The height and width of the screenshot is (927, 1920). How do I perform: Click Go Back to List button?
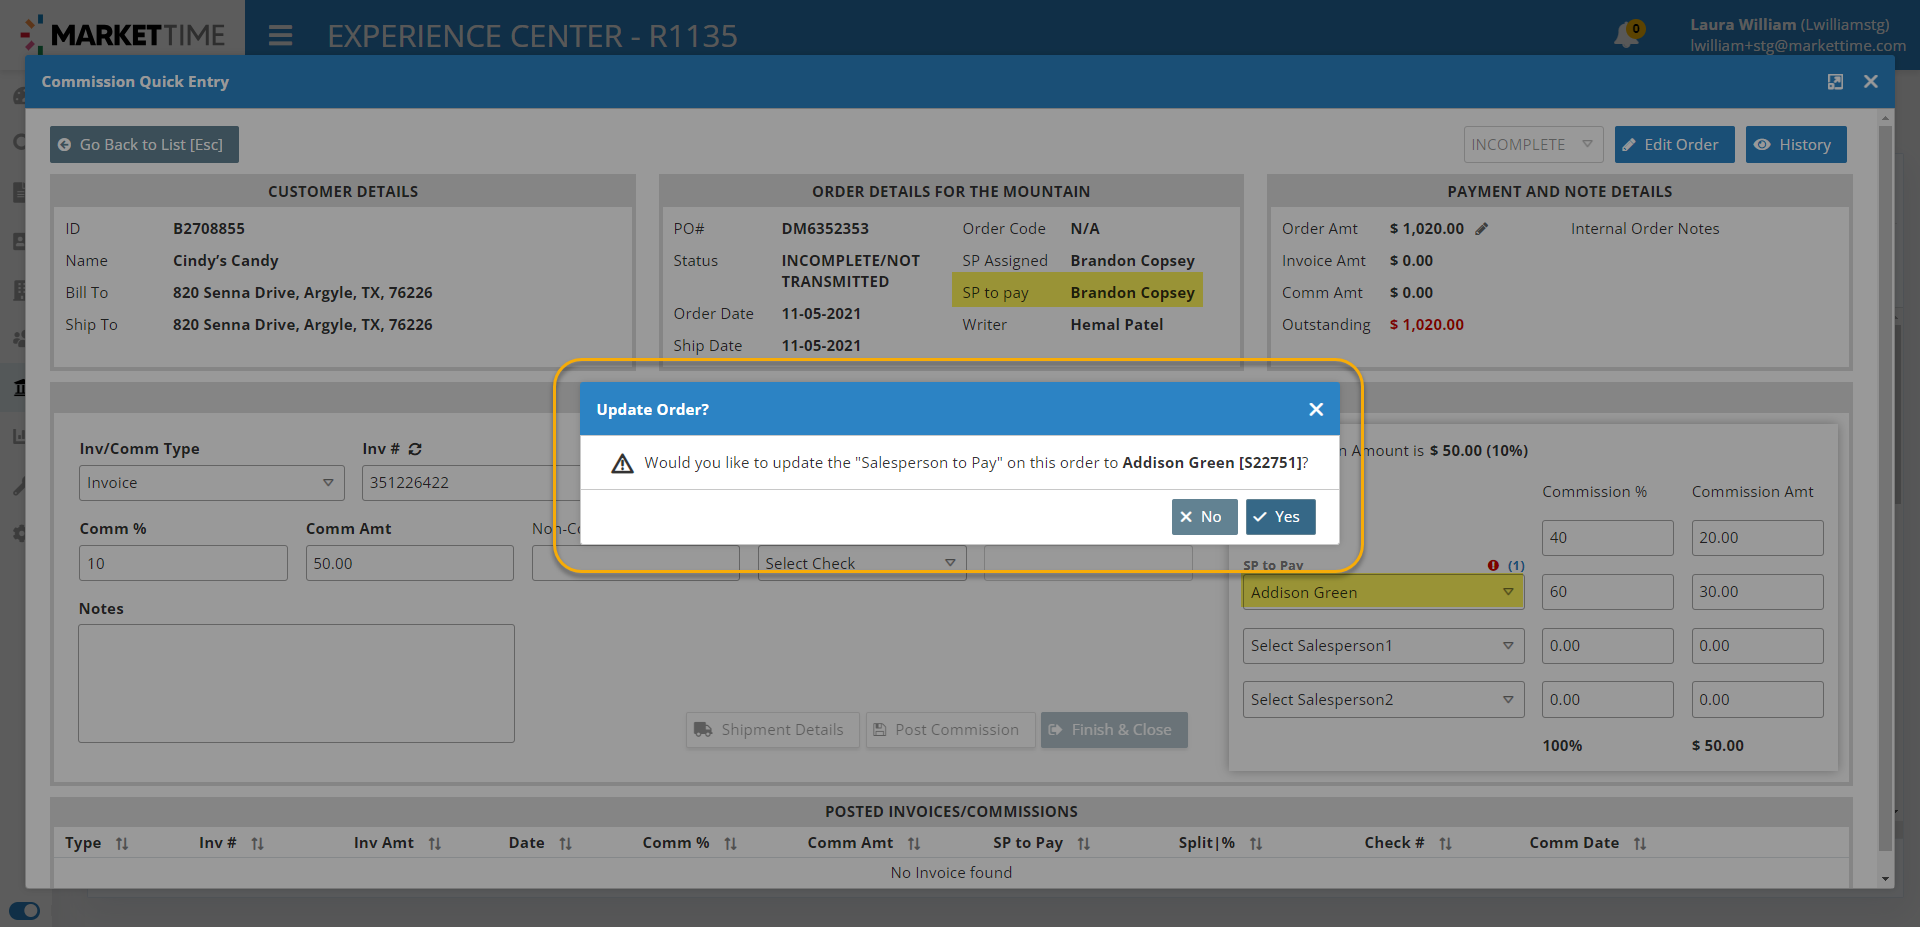point(144,145)
